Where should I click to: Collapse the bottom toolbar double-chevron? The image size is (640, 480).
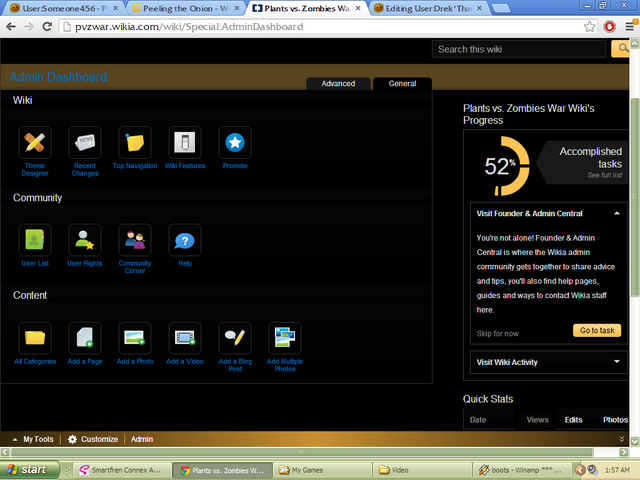622,439
